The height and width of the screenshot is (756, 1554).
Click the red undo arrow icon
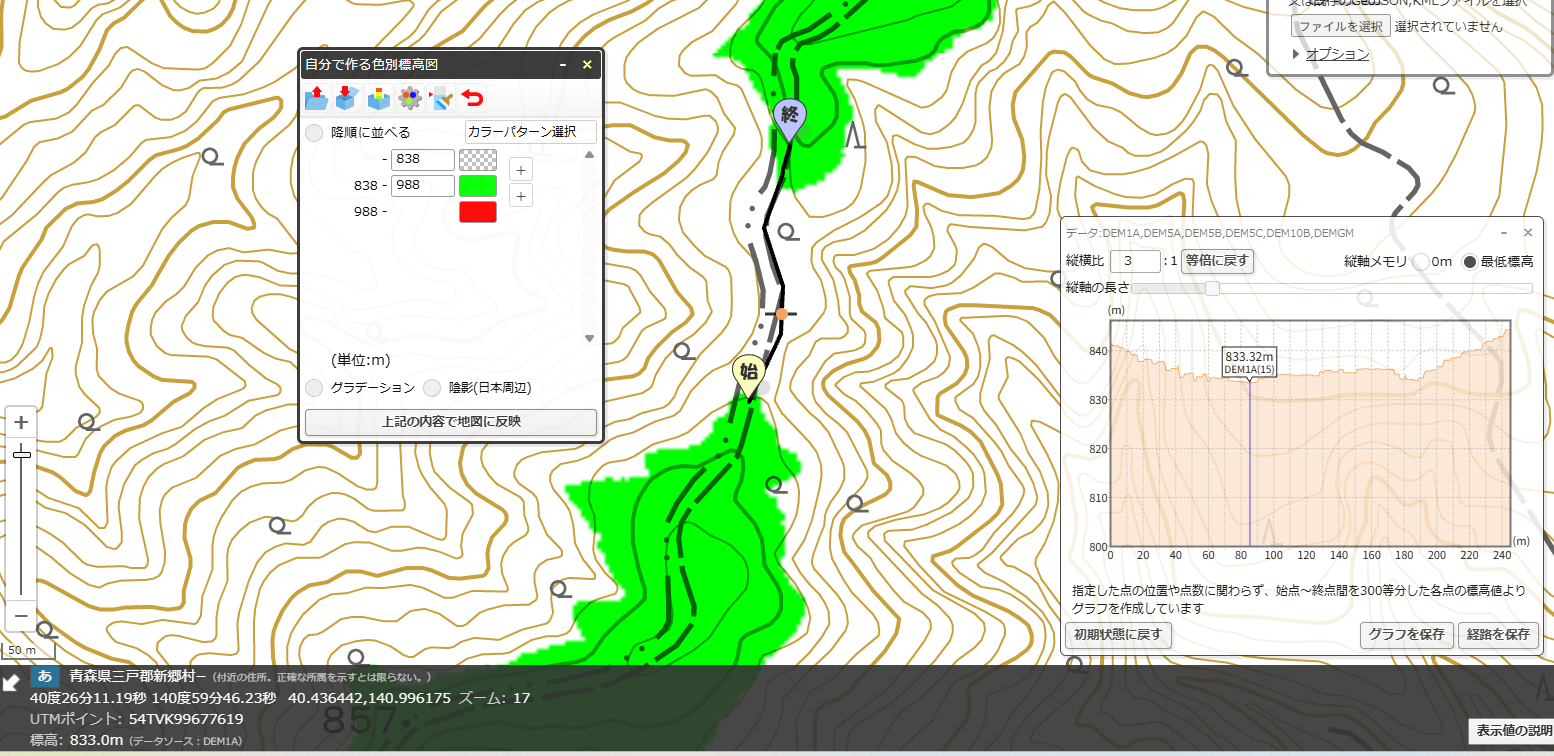tap(472, 98)
